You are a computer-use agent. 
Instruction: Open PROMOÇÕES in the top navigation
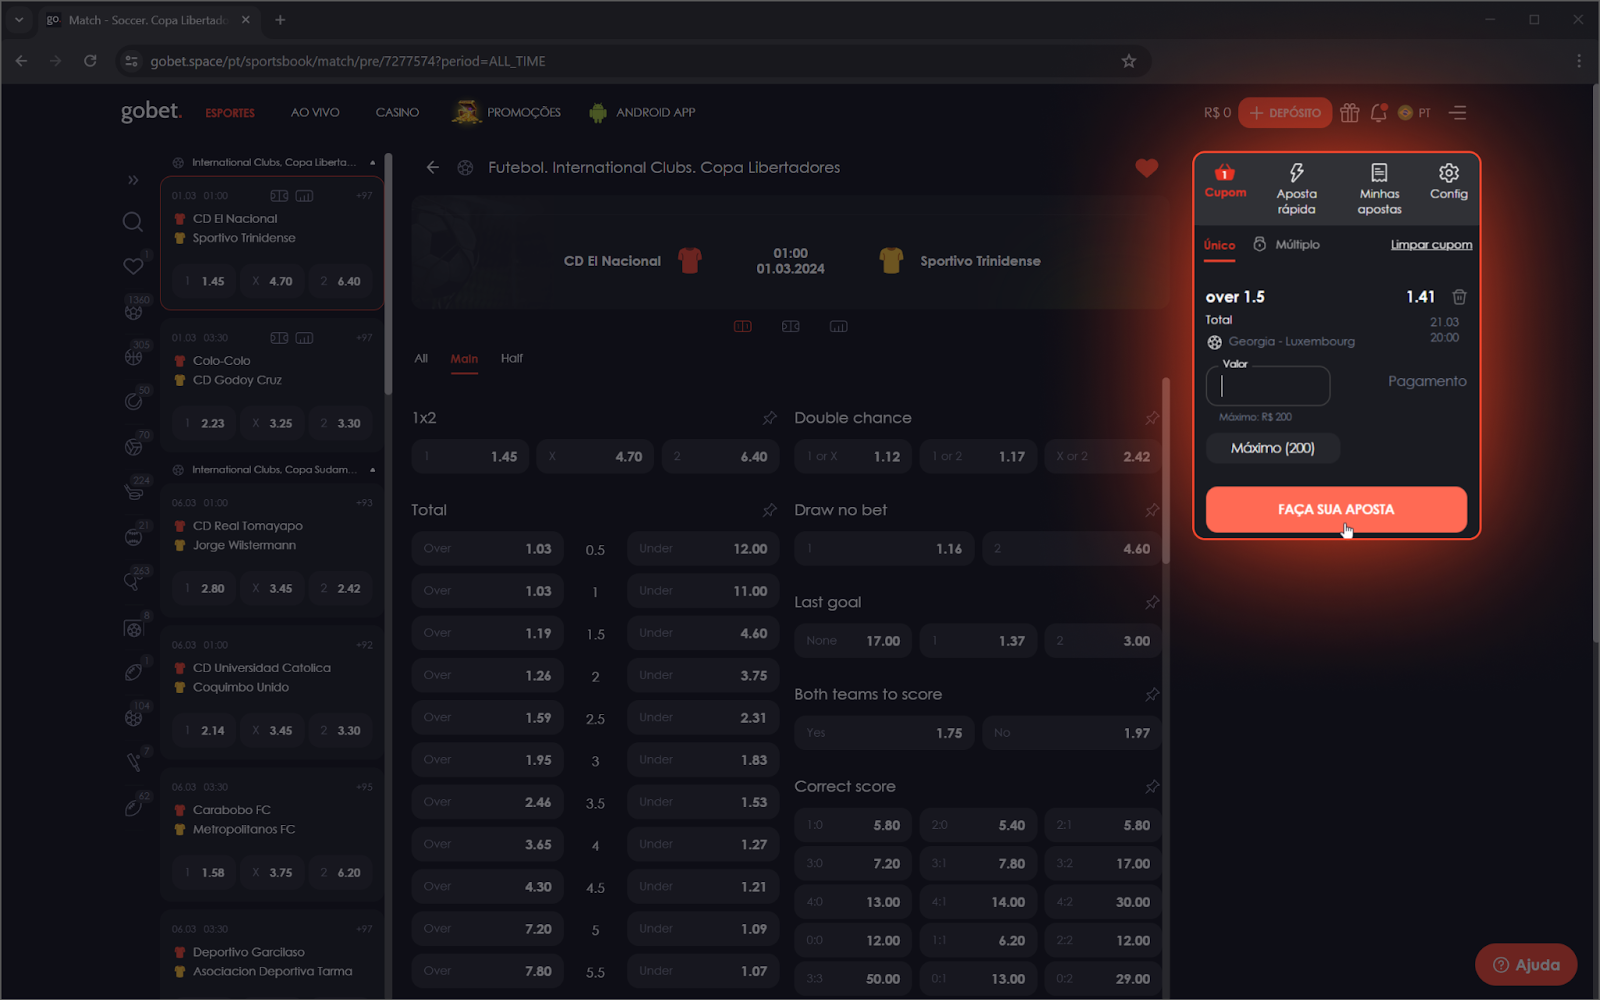pyautogui.click(x=506, y=113)
